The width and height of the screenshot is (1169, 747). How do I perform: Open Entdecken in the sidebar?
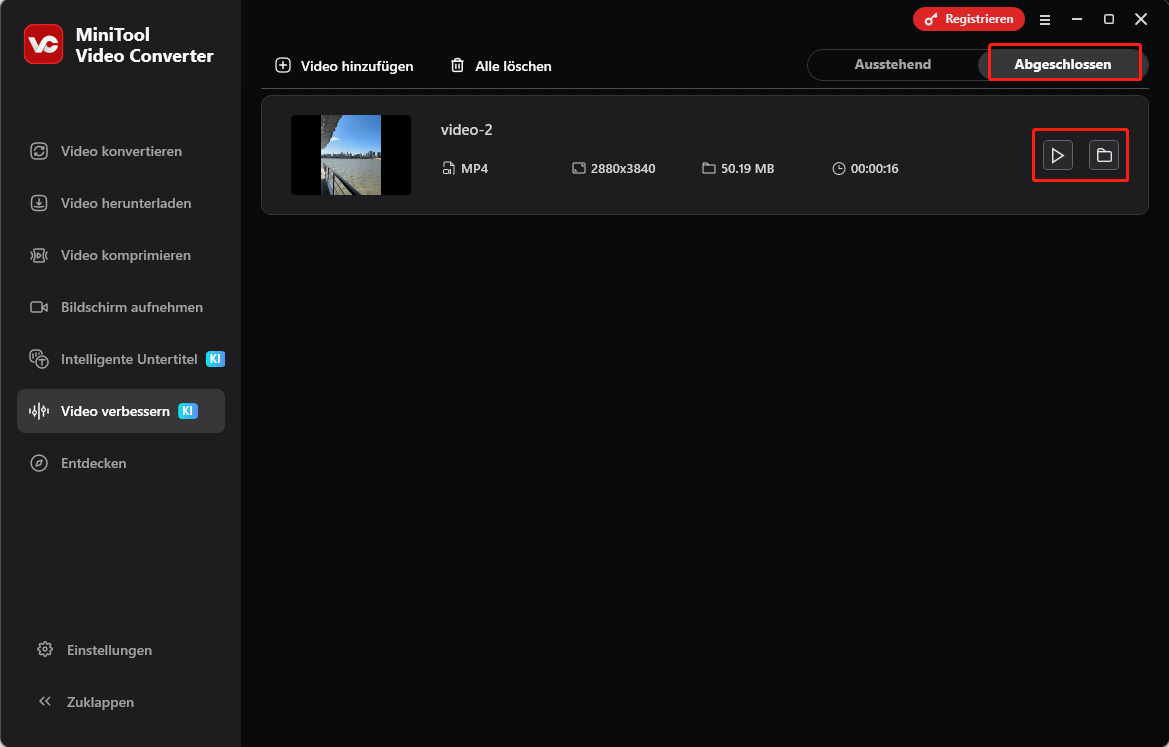(121, 464)
